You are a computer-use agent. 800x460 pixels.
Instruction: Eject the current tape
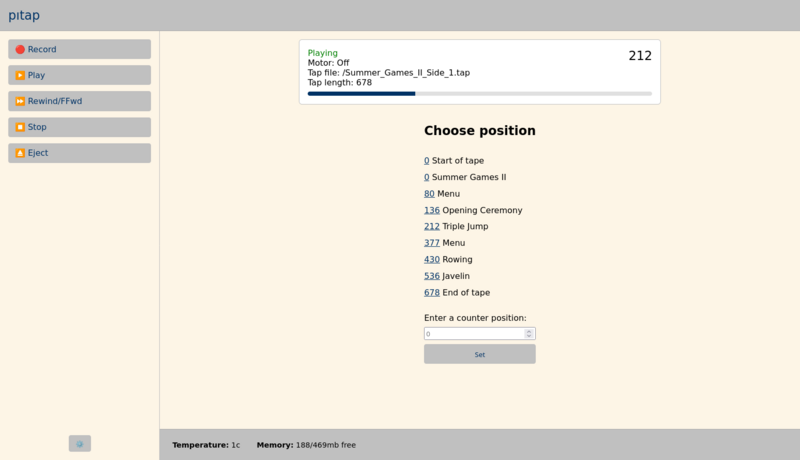(x=80, y=153)
